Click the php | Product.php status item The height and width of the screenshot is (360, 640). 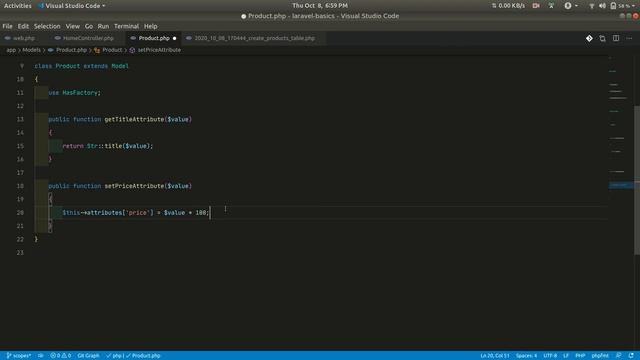point(133,356)
